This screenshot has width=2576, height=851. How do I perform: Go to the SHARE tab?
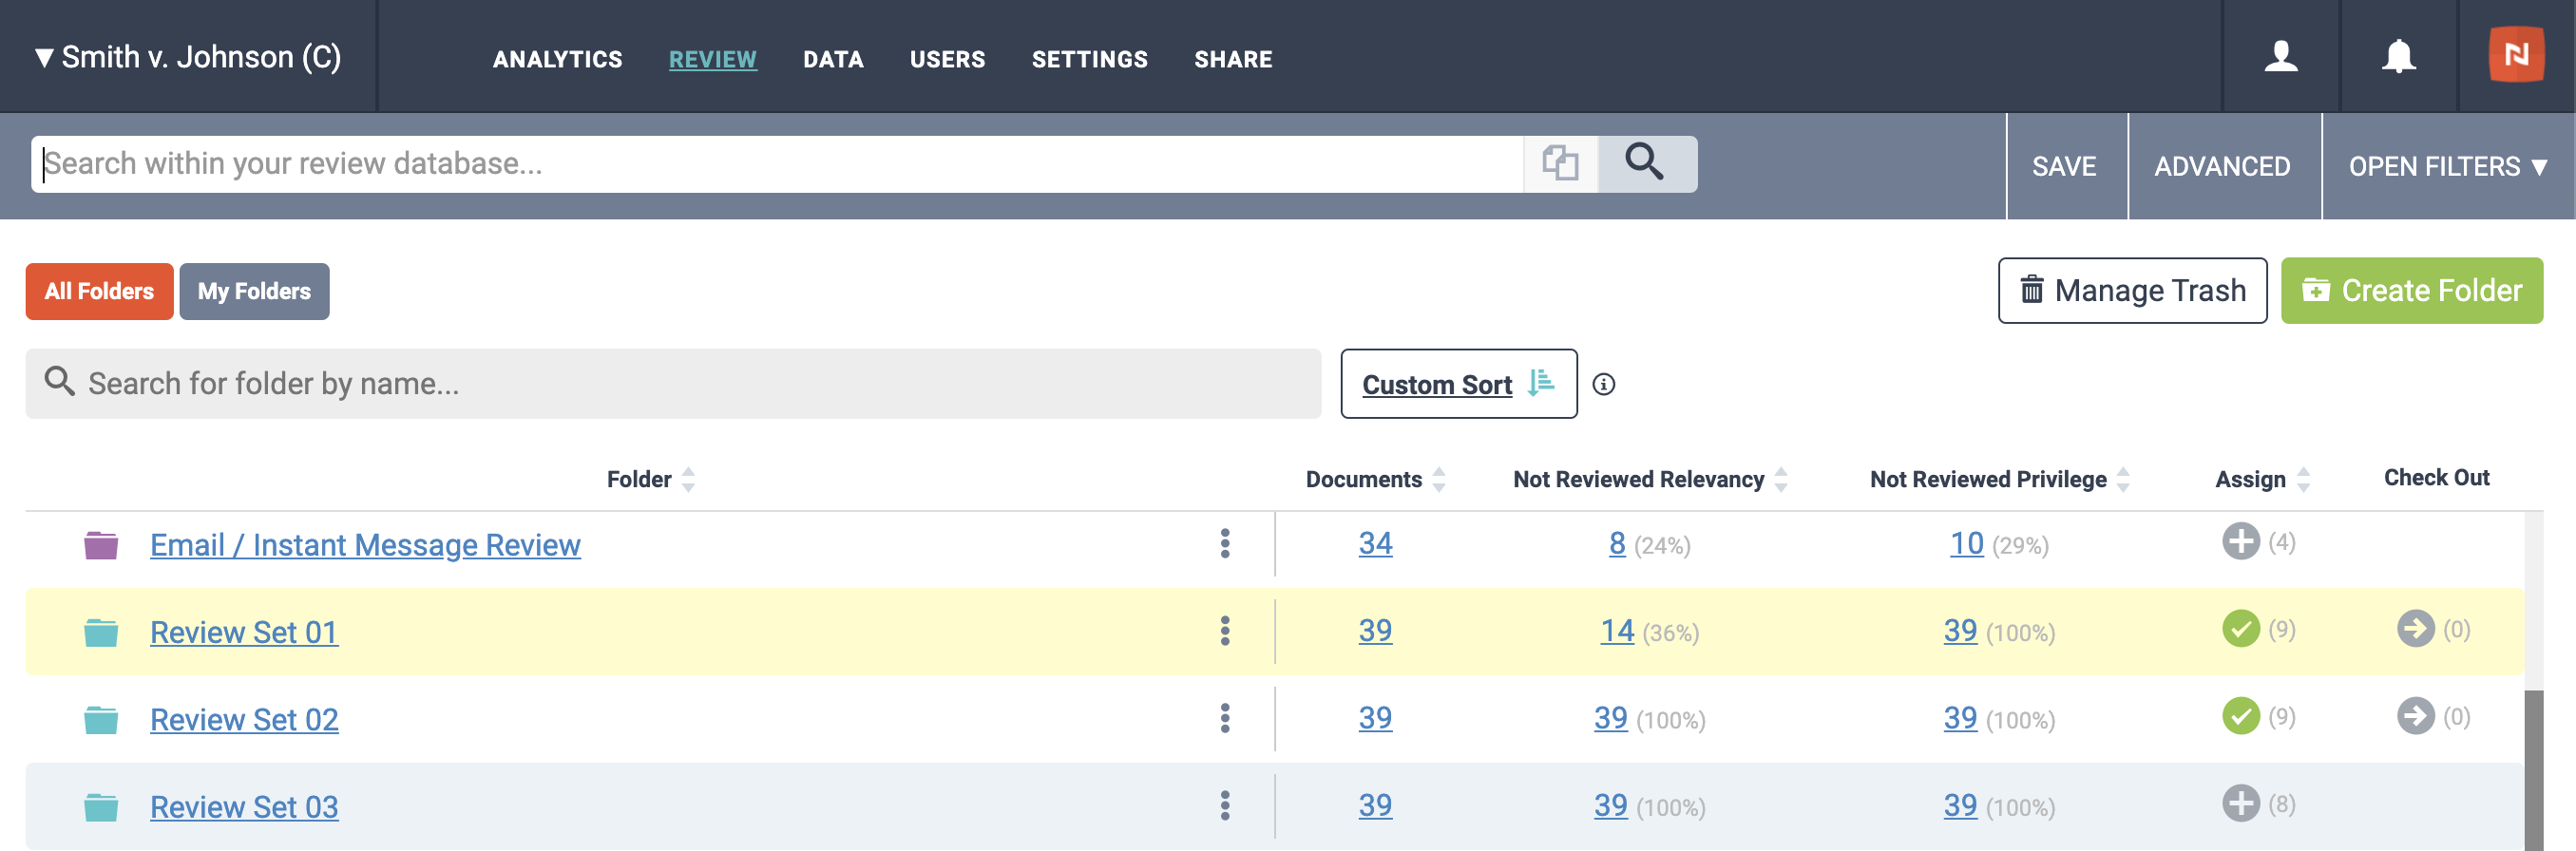pyautogui.click(x=1233, y=59)
